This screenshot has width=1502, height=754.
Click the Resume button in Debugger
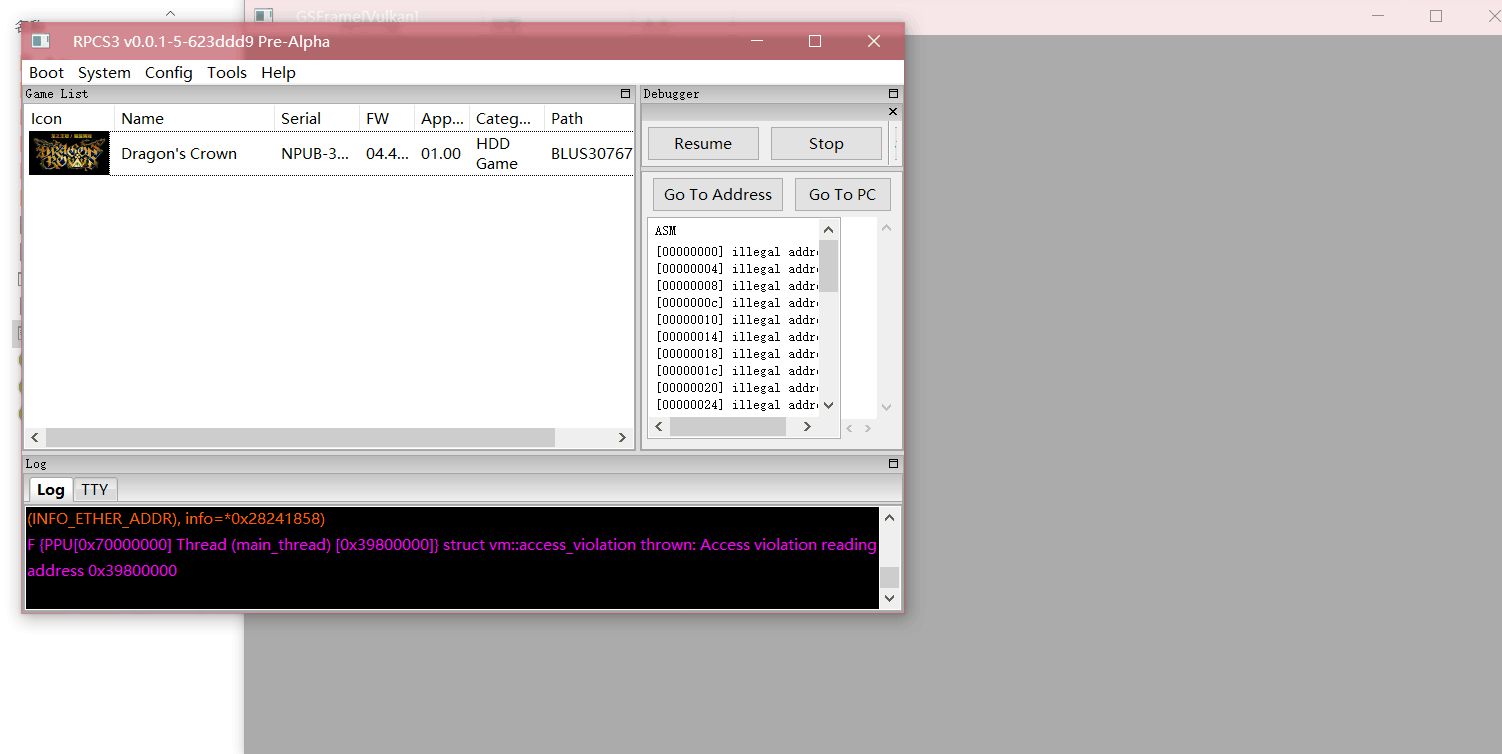pyautogui.click(x=703, y=143)
